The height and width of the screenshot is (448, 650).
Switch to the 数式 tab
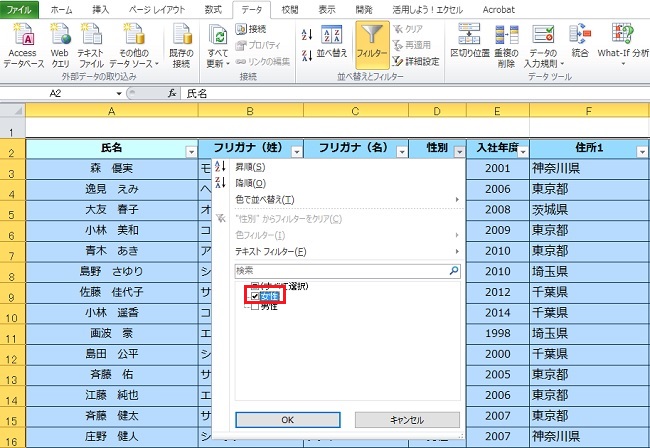[x=213, y=10]
